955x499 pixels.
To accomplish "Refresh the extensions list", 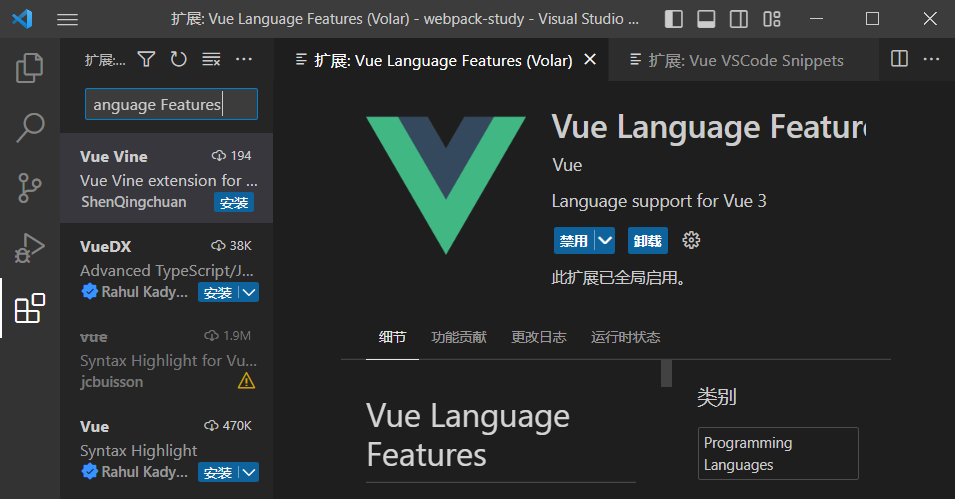I will (178, 59).
